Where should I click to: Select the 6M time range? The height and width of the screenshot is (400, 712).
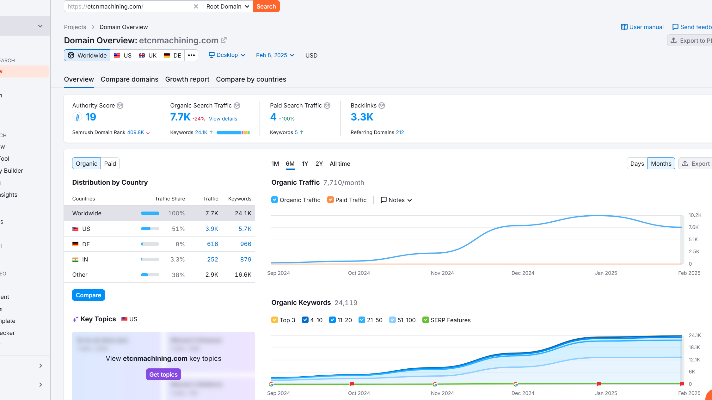290,164
